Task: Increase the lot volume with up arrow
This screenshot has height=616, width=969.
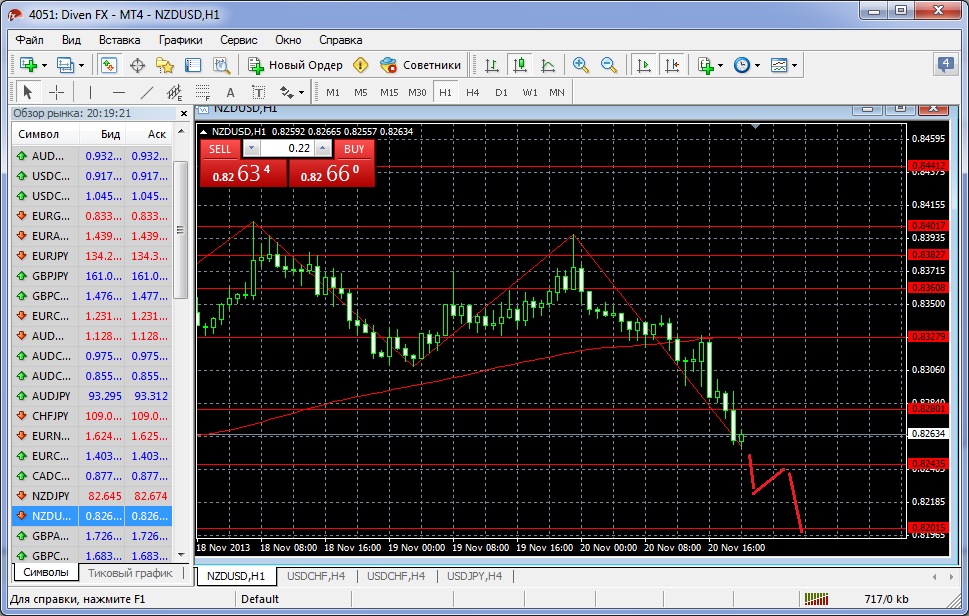Action: pos(323,148)
